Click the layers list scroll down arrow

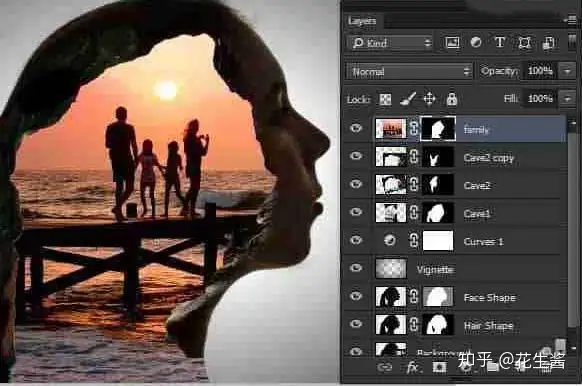[573, 349]
